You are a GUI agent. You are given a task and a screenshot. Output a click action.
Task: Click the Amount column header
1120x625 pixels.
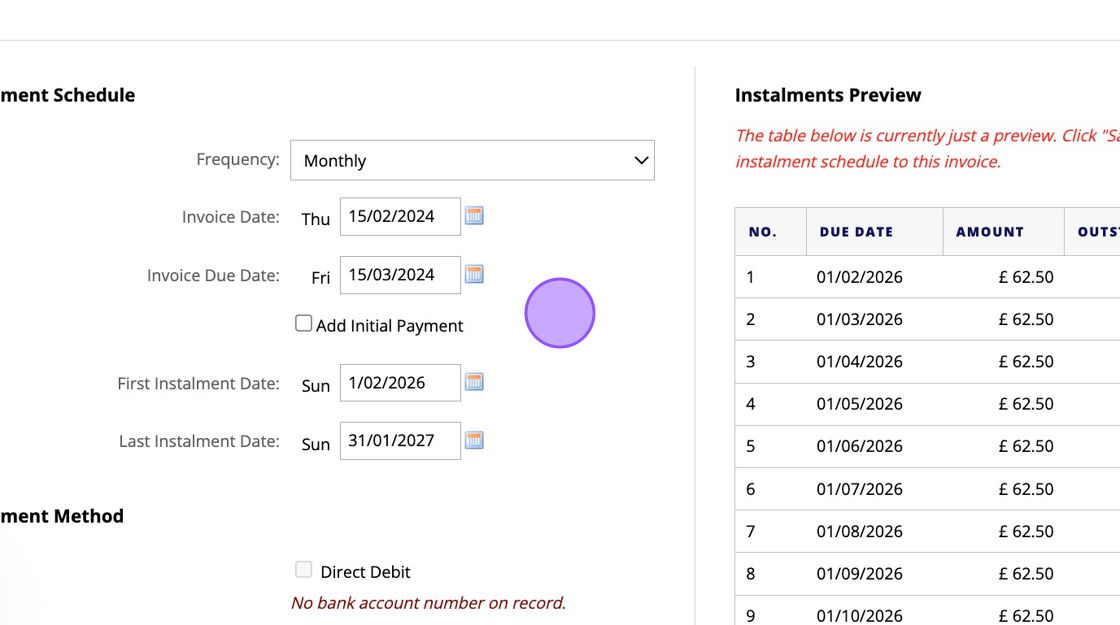(x=989, y=232)
